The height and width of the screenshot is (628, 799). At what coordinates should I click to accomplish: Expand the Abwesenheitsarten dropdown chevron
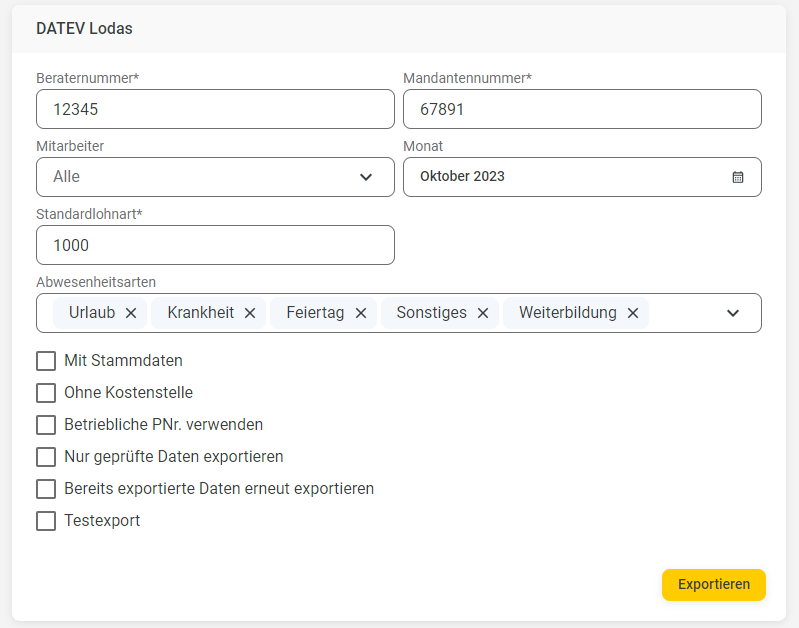[x=733, y=313]
